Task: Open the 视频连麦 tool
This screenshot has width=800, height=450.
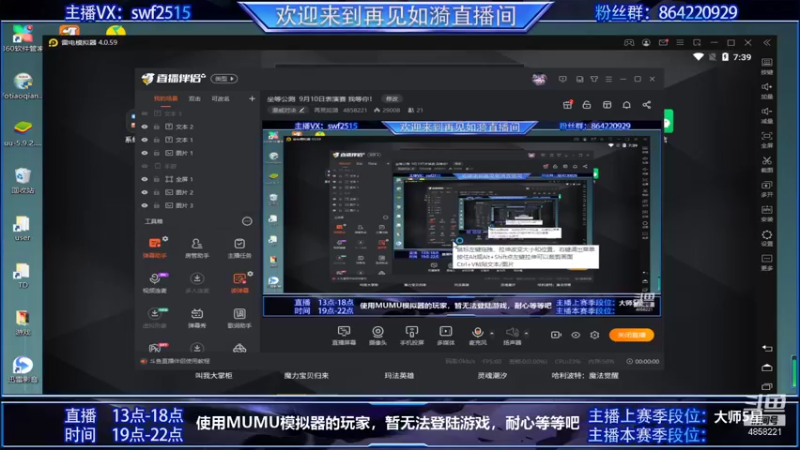Action: [155, 282]
